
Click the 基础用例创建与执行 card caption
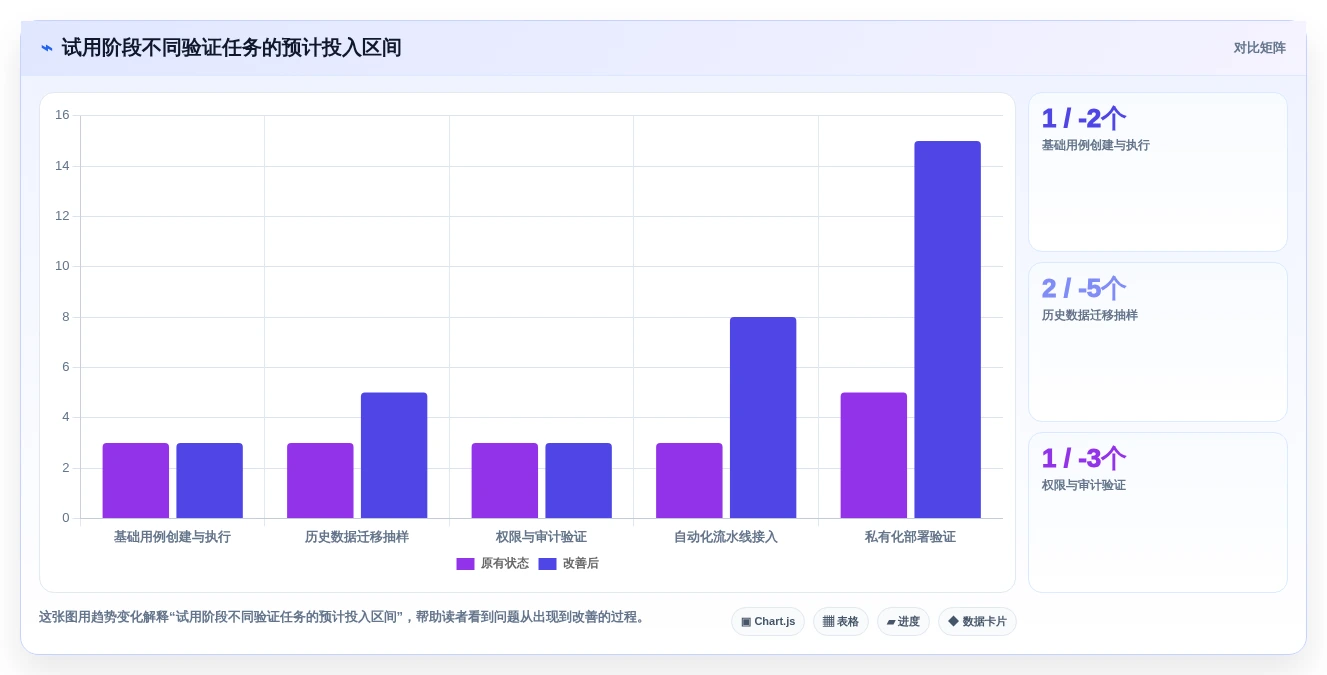tap(1096, 145)
